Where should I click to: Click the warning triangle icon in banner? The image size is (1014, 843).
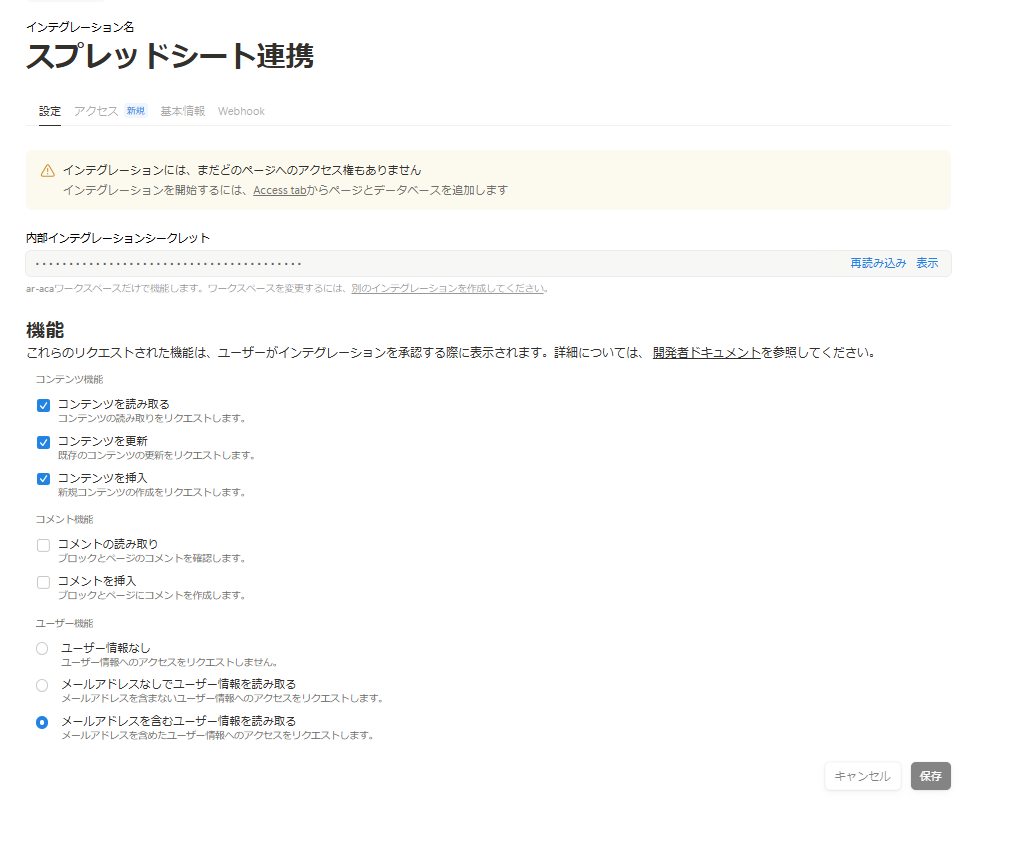(x=48, y=171)
